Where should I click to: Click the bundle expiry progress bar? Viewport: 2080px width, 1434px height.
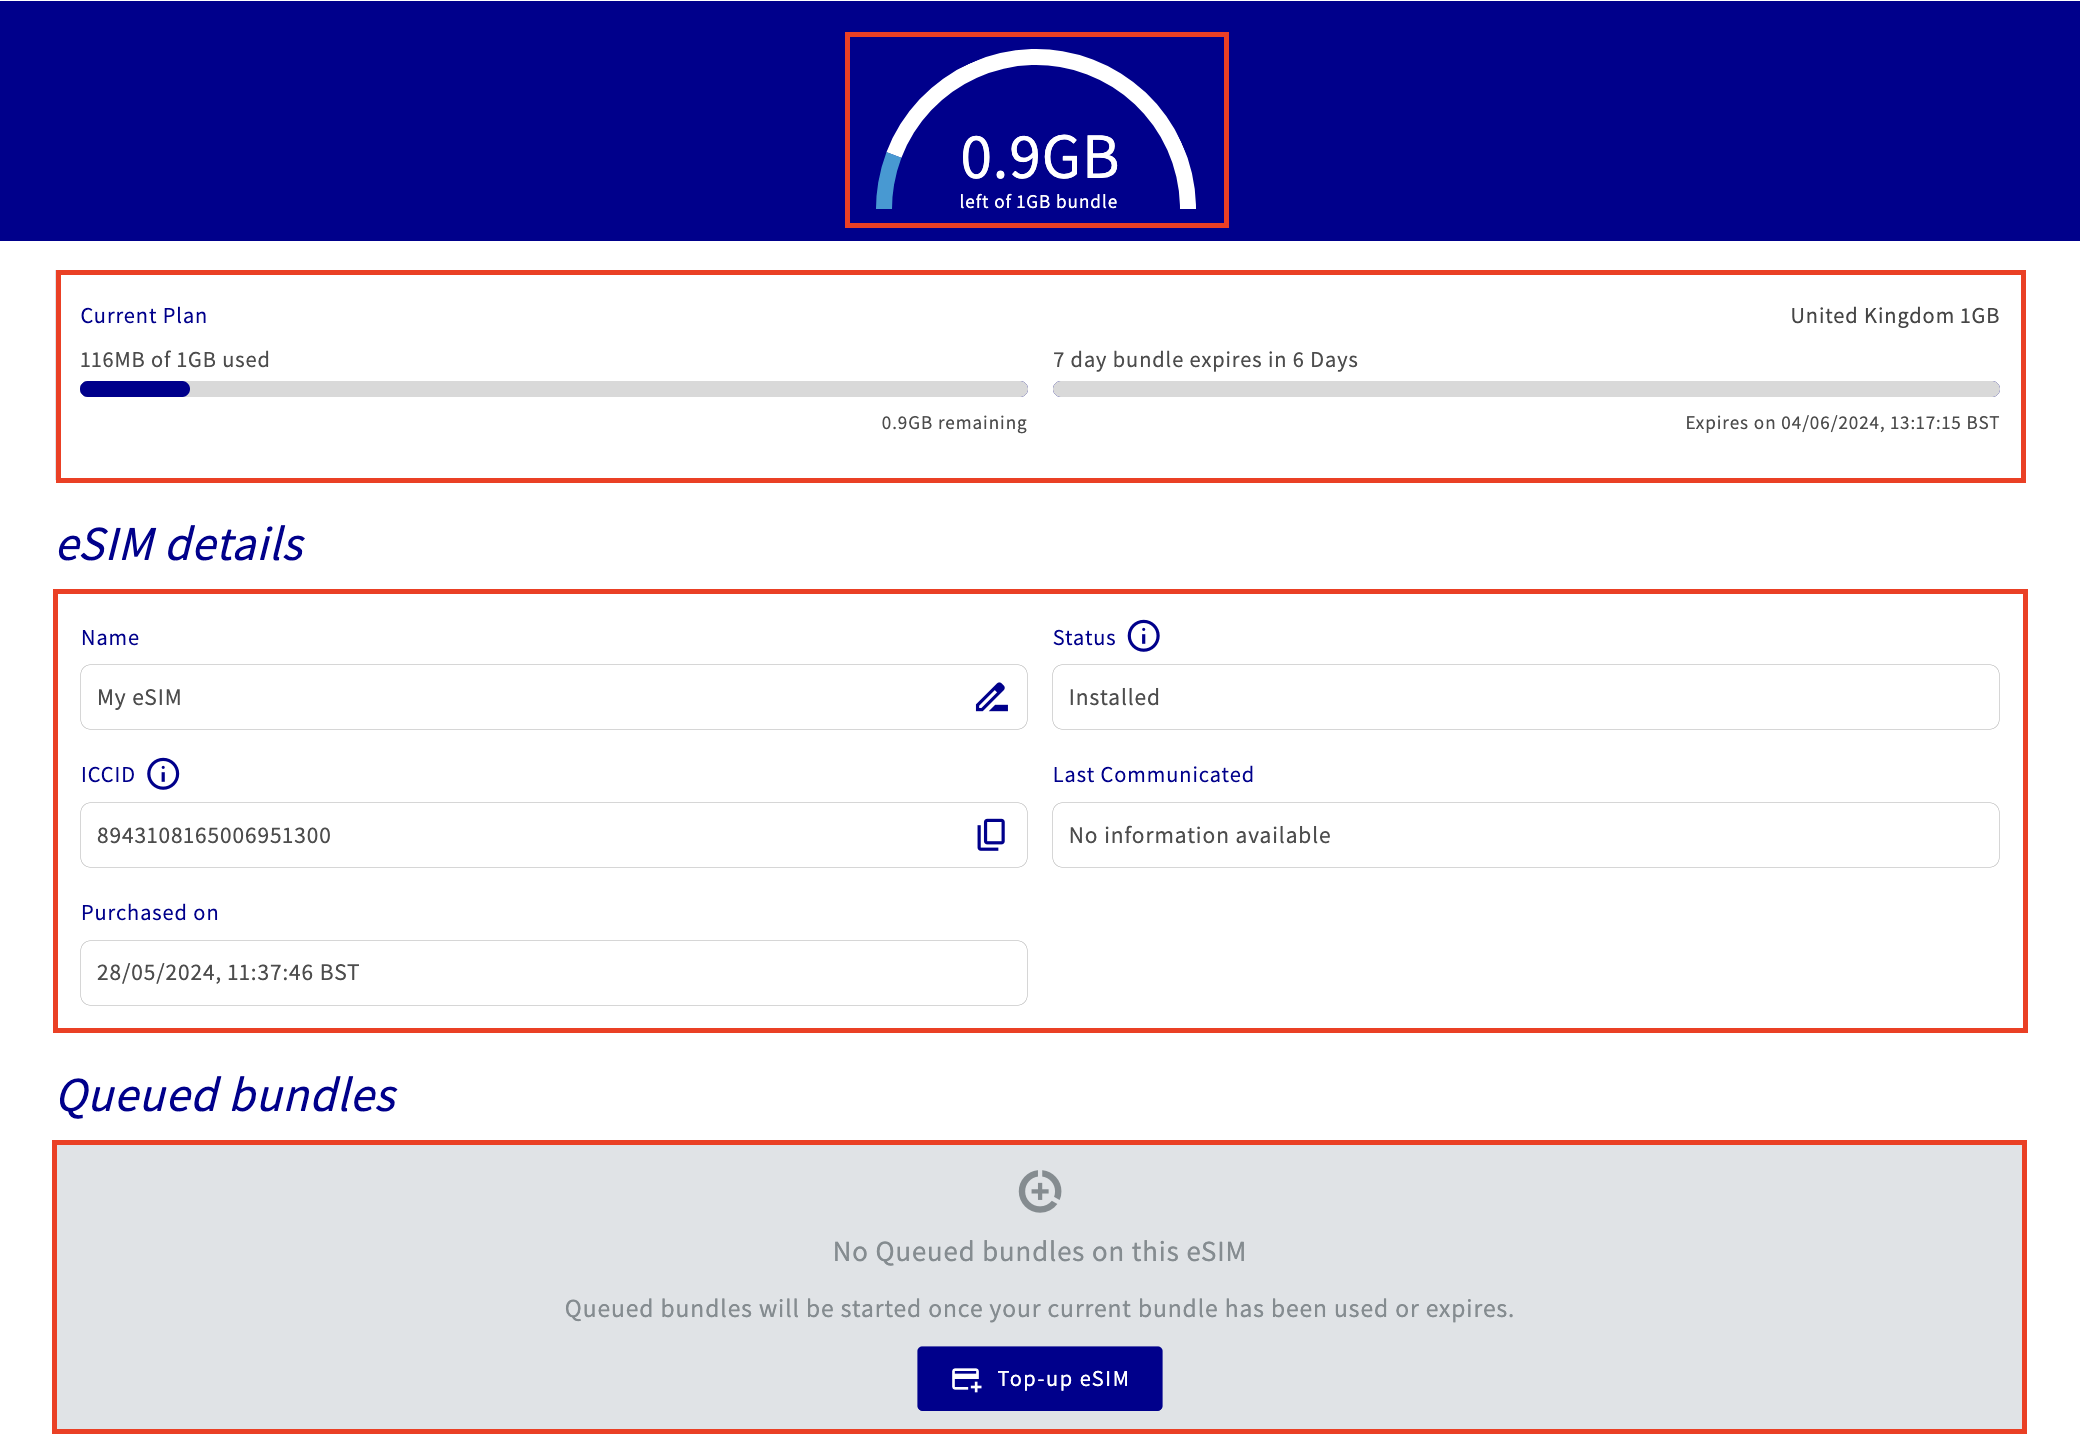pos(1524,389)
